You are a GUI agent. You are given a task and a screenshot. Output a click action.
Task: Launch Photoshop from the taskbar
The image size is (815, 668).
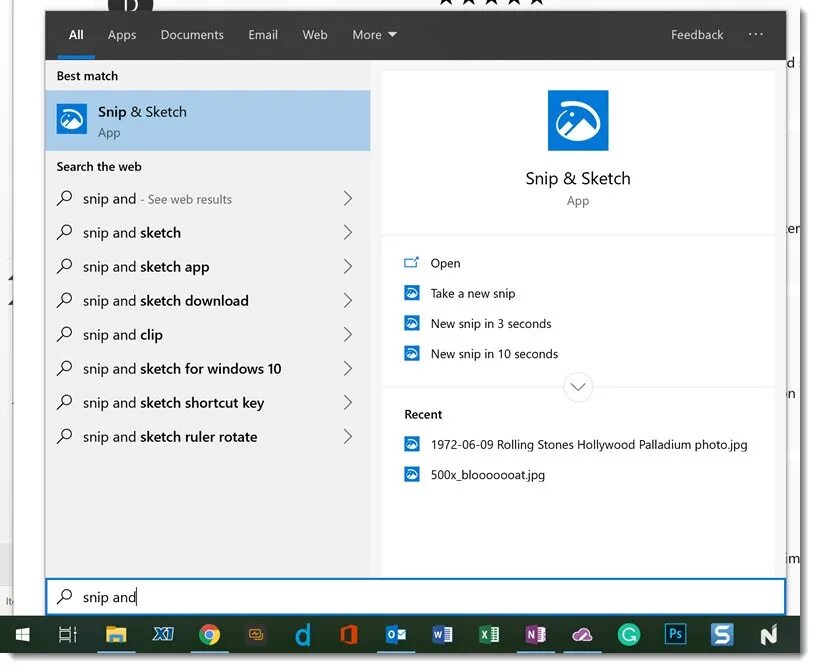pyautogui.click(x=675, y=635)
